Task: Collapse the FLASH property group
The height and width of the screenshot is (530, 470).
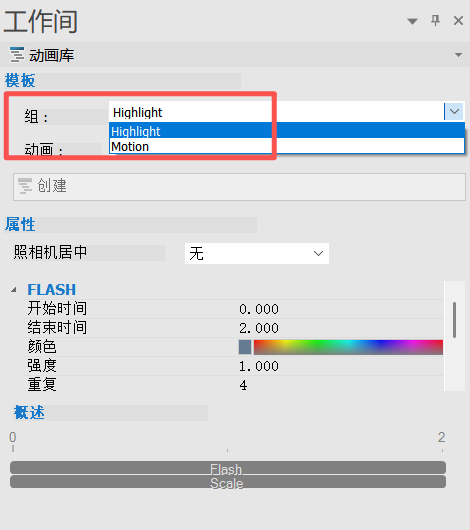Action: (14, 290)
